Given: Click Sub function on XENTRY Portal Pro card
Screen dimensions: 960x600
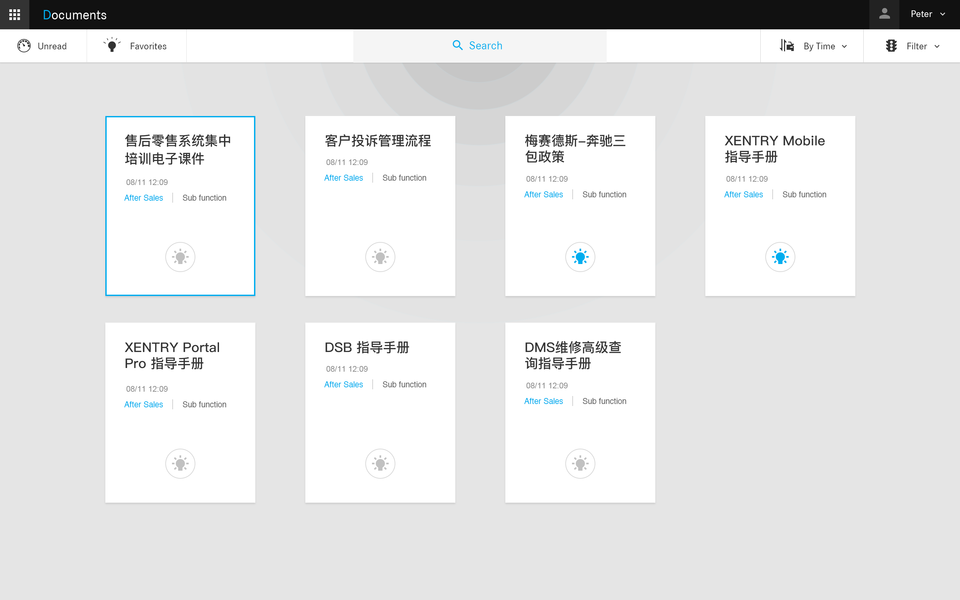Looking at the screenshot, I should [204, 405].
